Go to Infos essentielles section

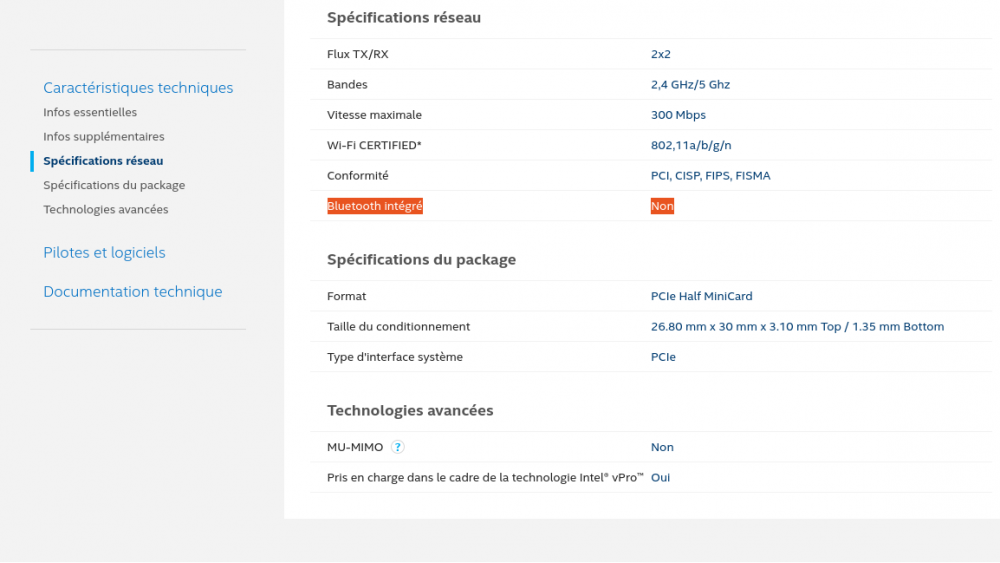coord(90,113)
